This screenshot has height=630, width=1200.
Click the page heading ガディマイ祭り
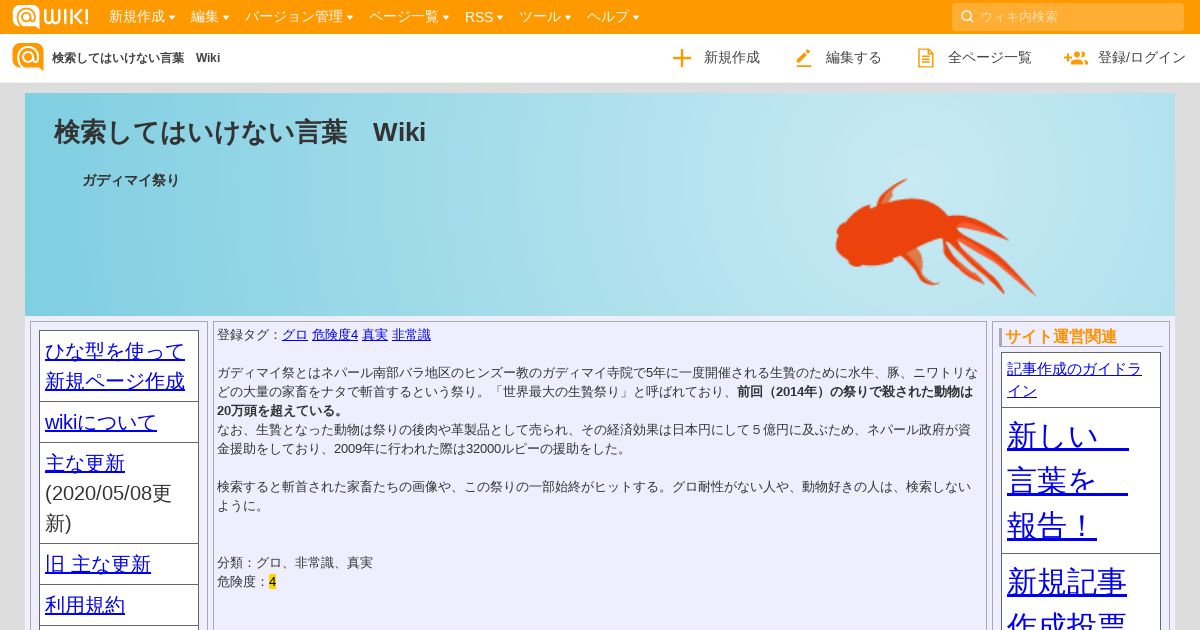click(x=131, y=180)
